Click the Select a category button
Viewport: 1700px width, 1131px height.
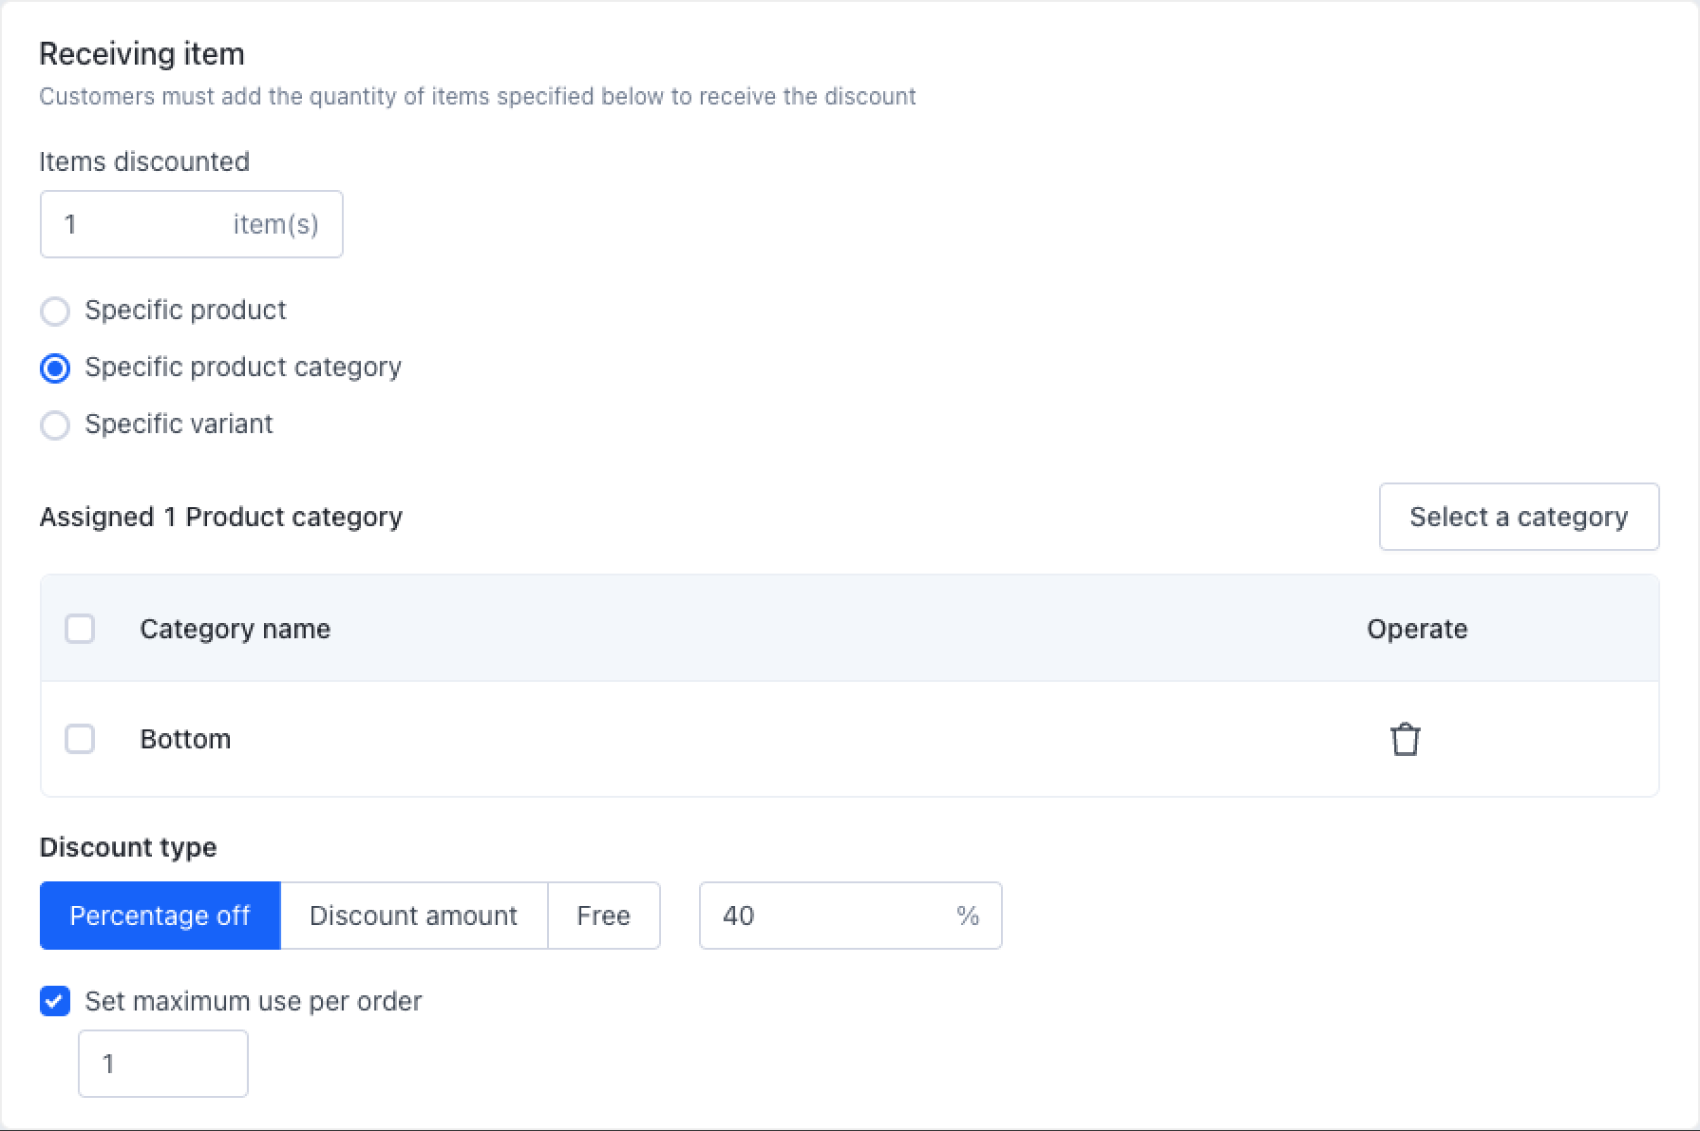point(1518,517)
